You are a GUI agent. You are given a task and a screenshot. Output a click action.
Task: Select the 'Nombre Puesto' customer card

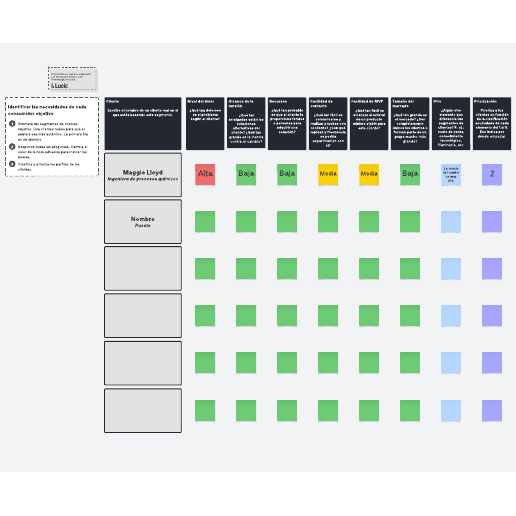[x=143, y=222]
